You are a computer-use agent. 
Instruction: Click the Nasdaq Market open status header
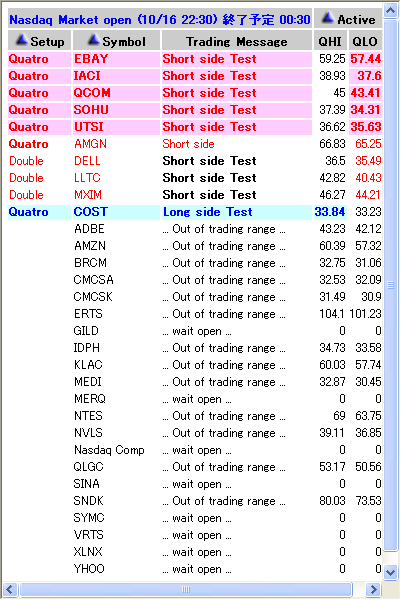tap(160, 20)
